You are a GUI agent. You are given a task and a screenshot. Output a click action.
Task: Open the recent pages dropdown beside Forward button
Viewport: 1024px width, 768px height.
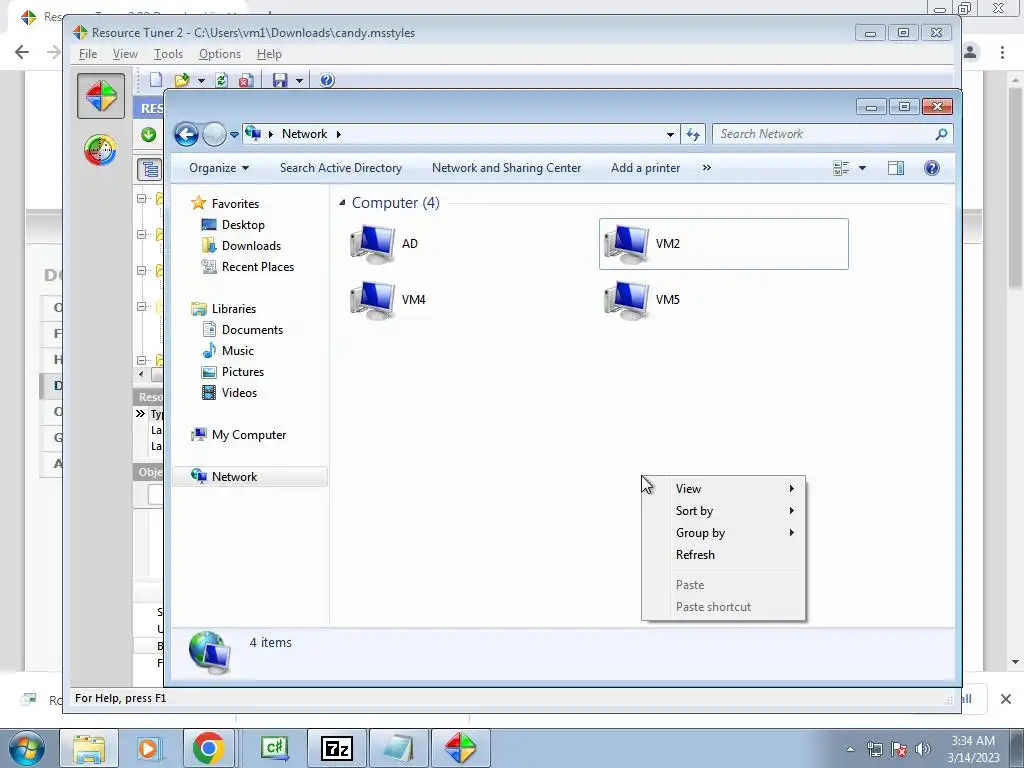pyautogui.click(x=234, y=135)
